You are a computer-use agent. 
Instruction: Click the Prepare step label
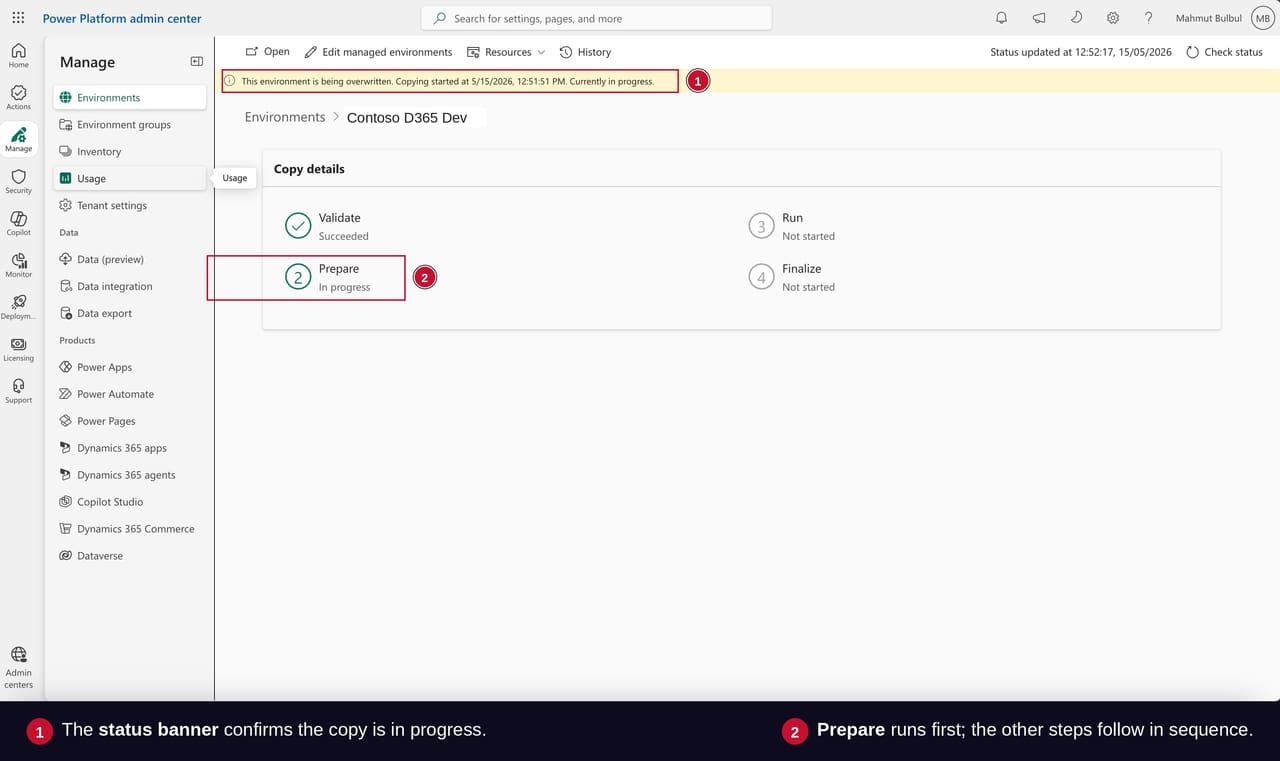pos(339,269)
